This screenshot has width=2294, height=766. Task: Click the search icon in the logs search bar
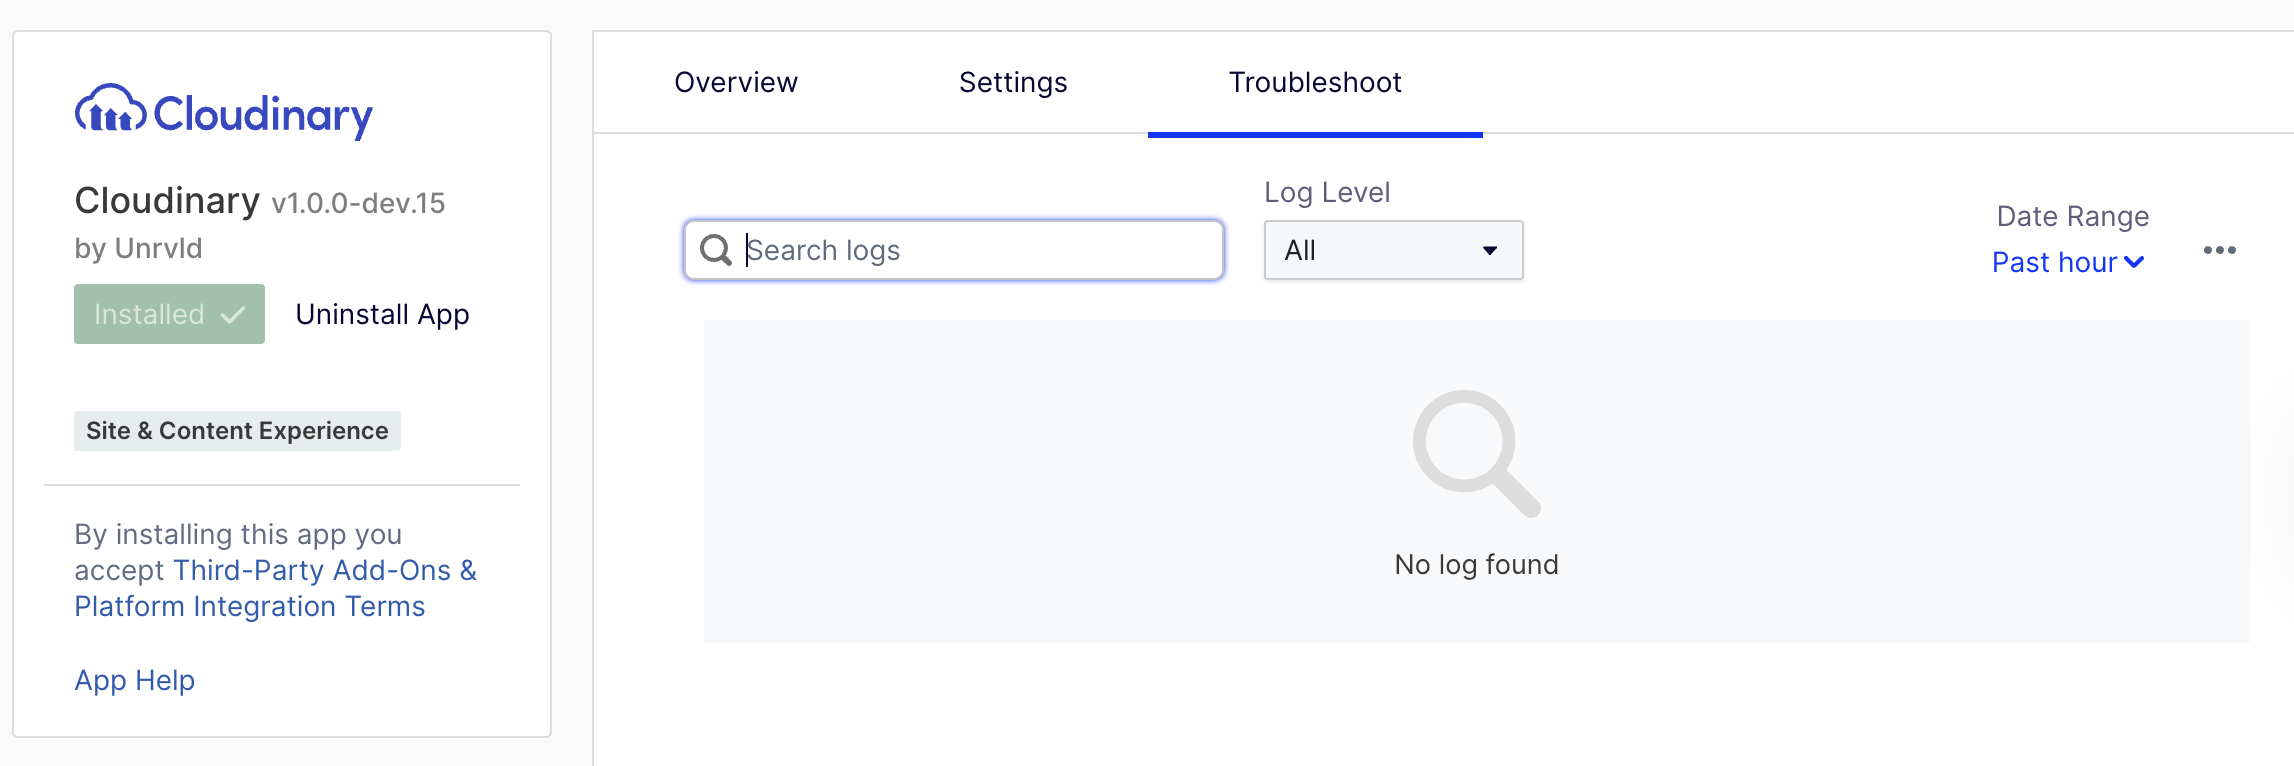point(715,250)
